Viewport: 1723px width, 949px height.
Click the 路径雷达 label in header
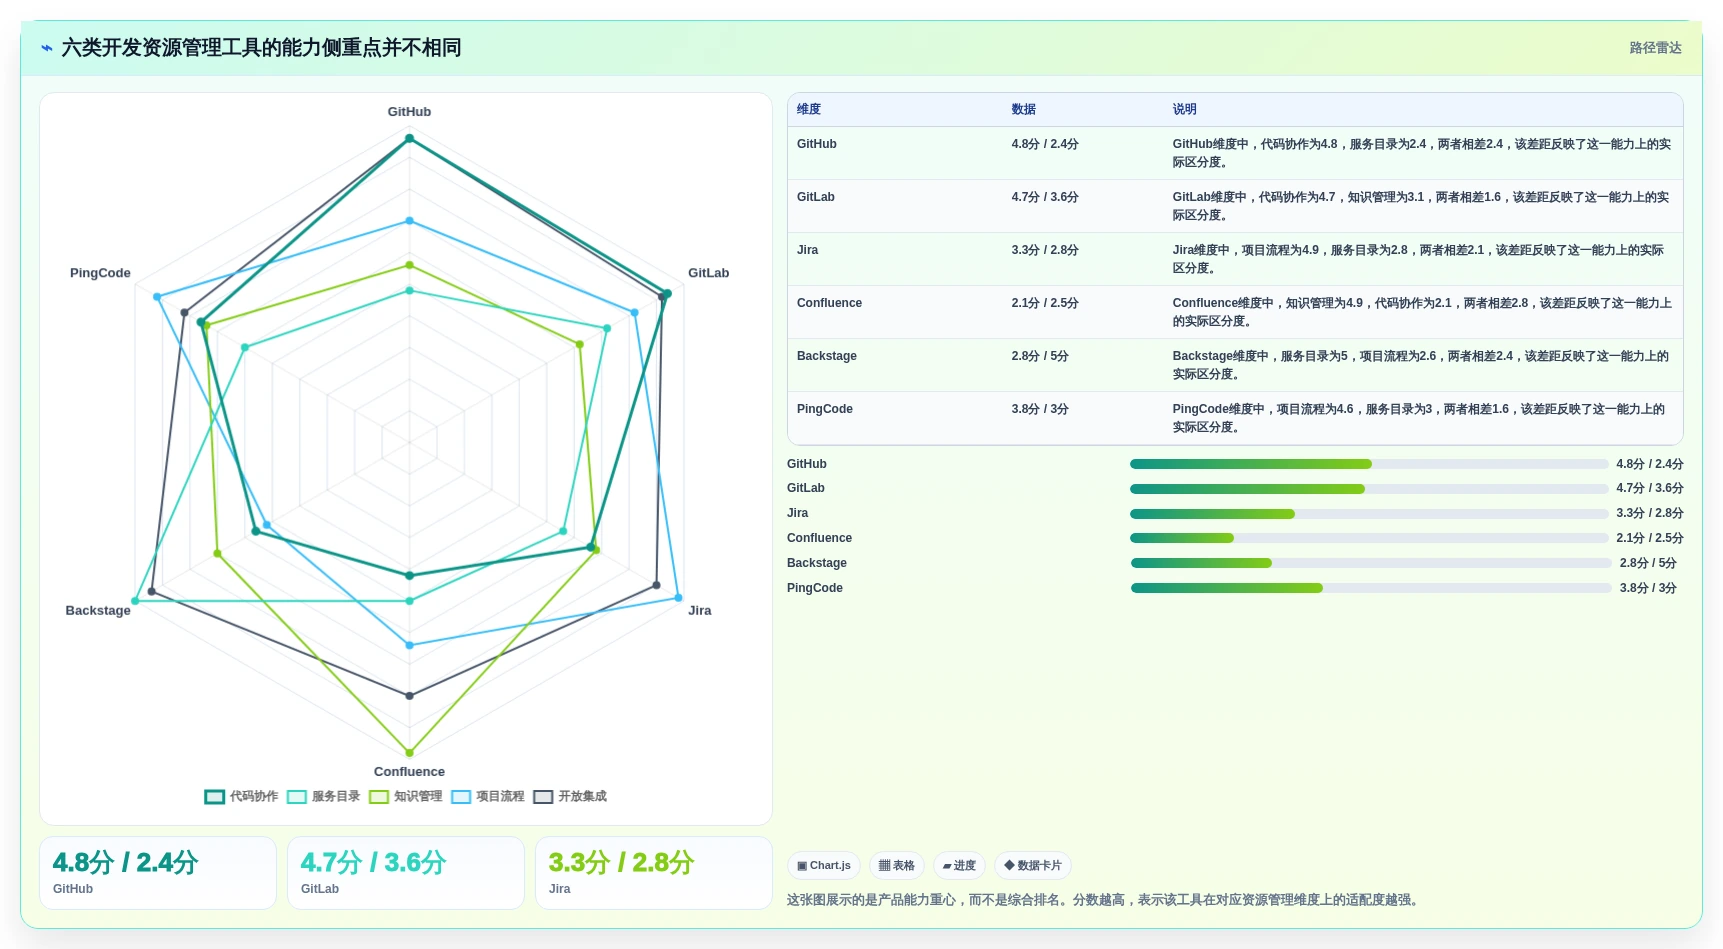click(1655, 48)
